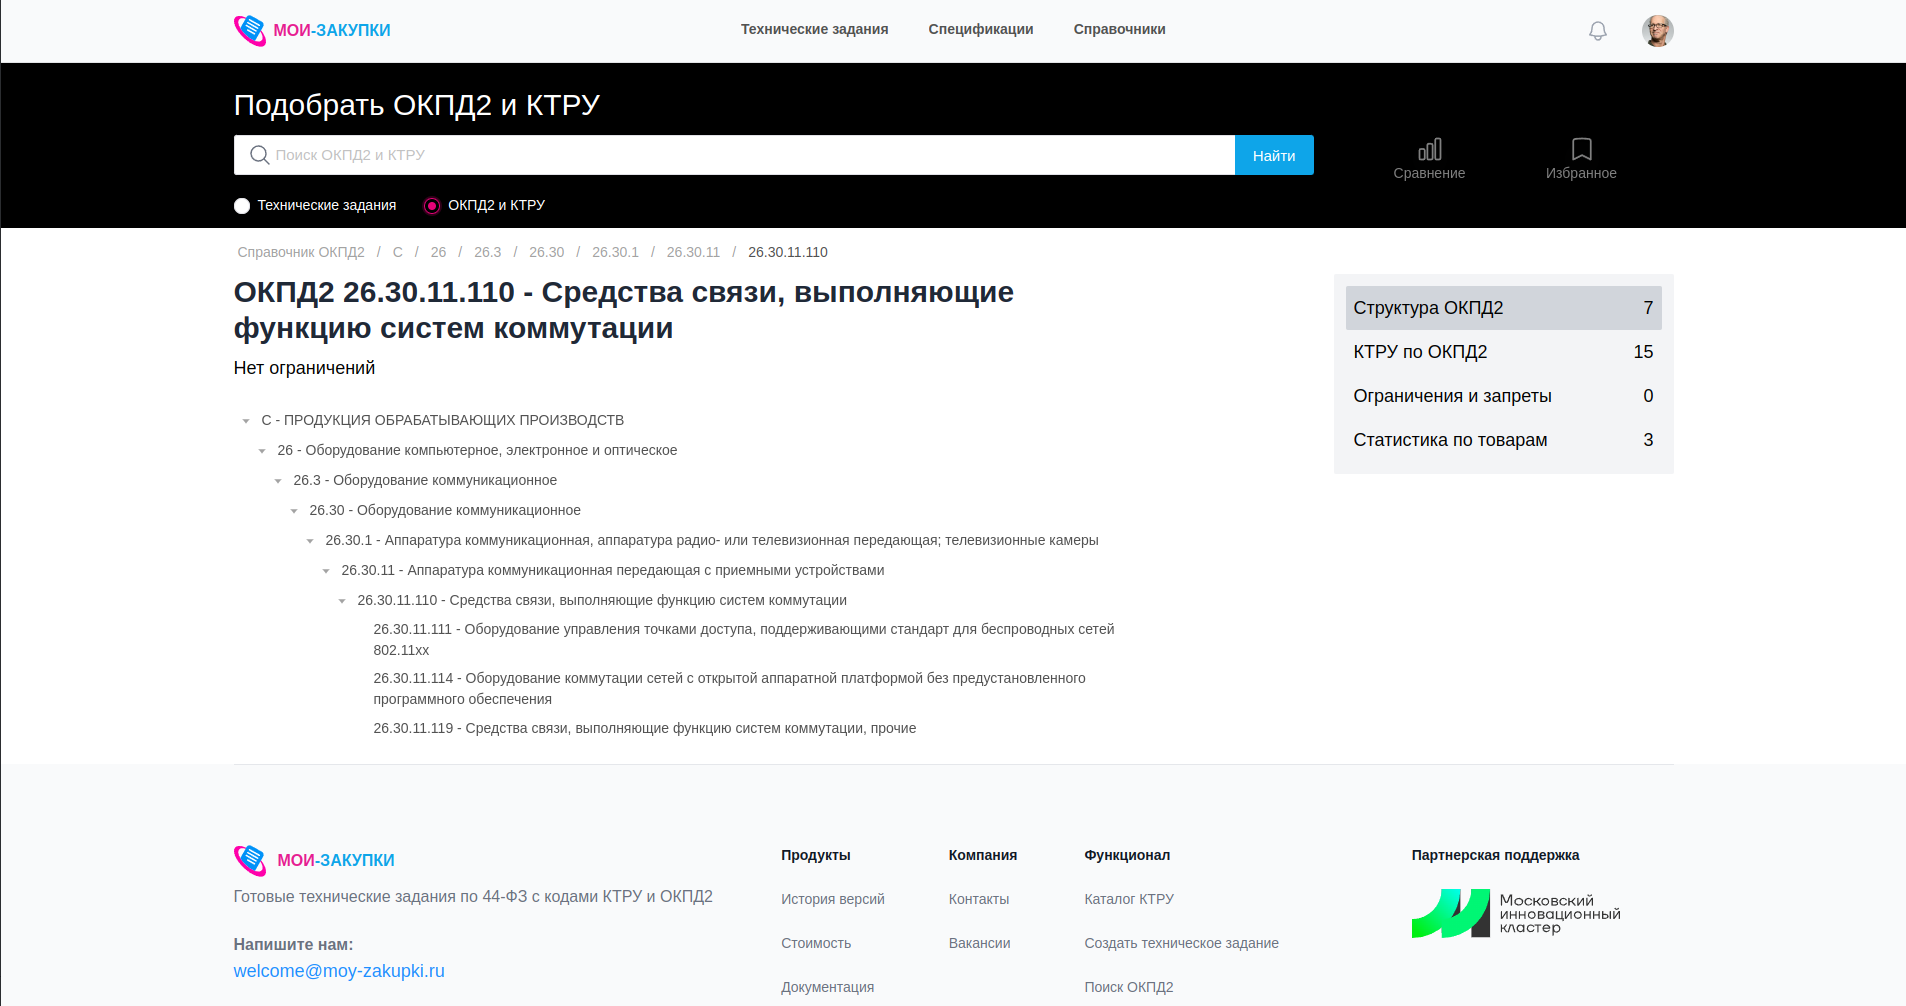Collapse the 26.3 Оборудование коммуникационное node
Image resolution: width=1906 pixels, height=1006 pixels.
tap(278, 481)
